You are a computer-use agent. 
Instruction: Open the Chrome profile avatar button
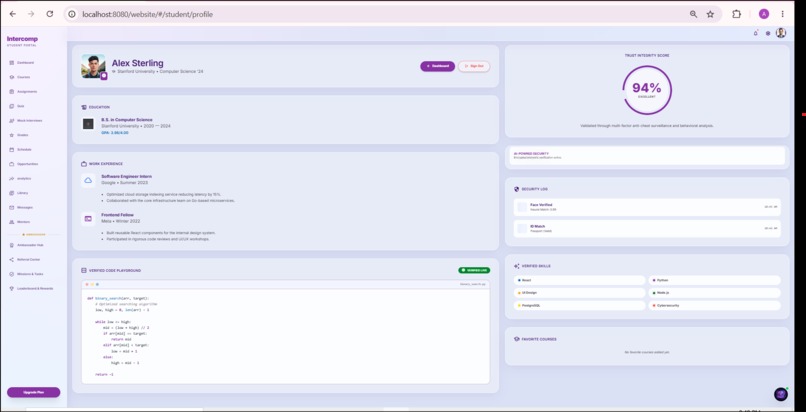coord(764,14)
